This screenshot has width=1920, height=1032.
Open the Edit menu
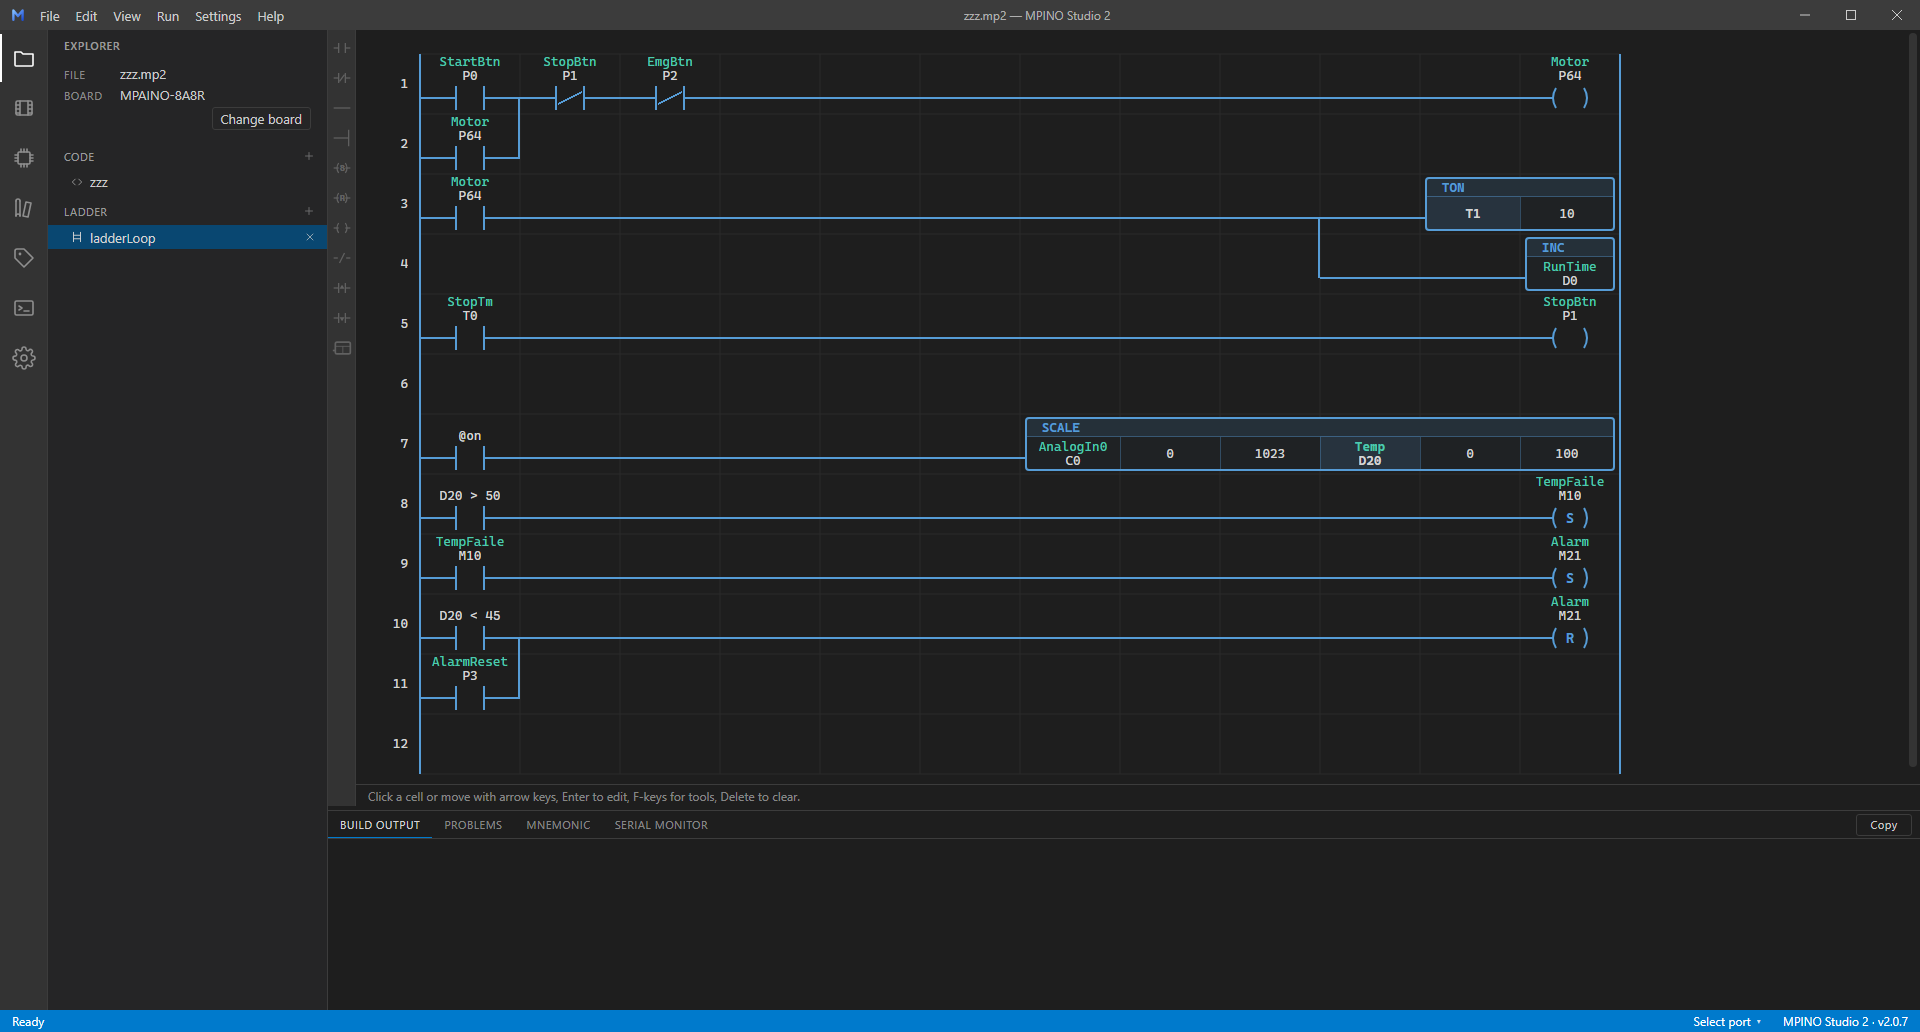coord(86,16)
